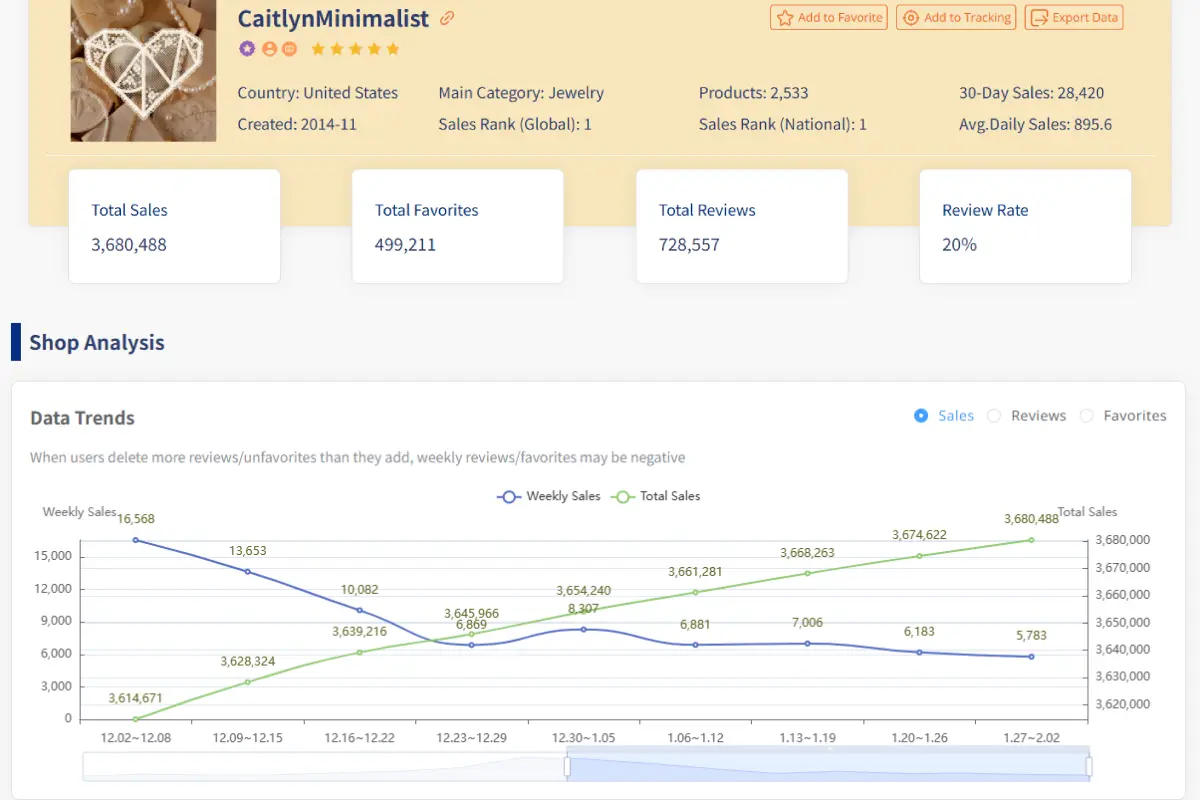Click the Total Reviews summary card
This screenshot has height=800, width=1200.
[x=741, y=226]
